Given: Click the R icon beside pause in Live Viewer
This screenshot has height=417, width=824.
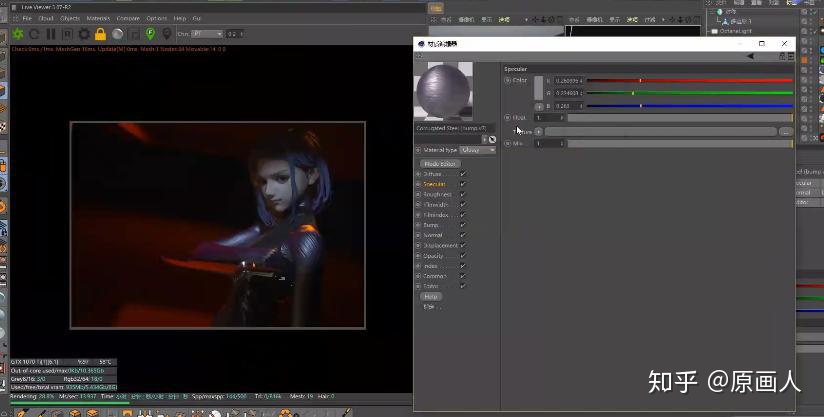Looking at the screenshot, I should tap(68, 34).
